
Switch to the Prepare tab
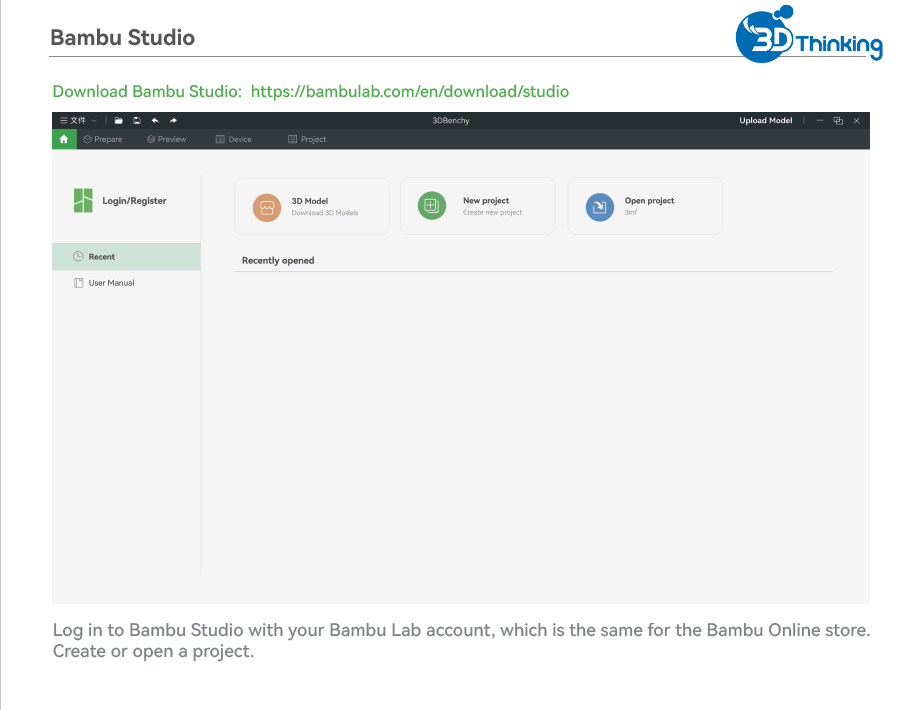click(102, 139)
